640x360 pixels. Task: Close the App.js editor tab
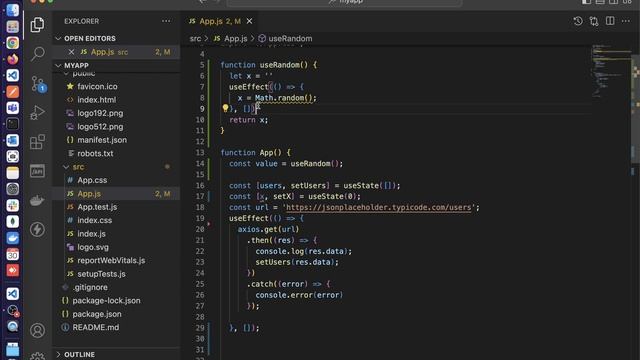(249, 21)
